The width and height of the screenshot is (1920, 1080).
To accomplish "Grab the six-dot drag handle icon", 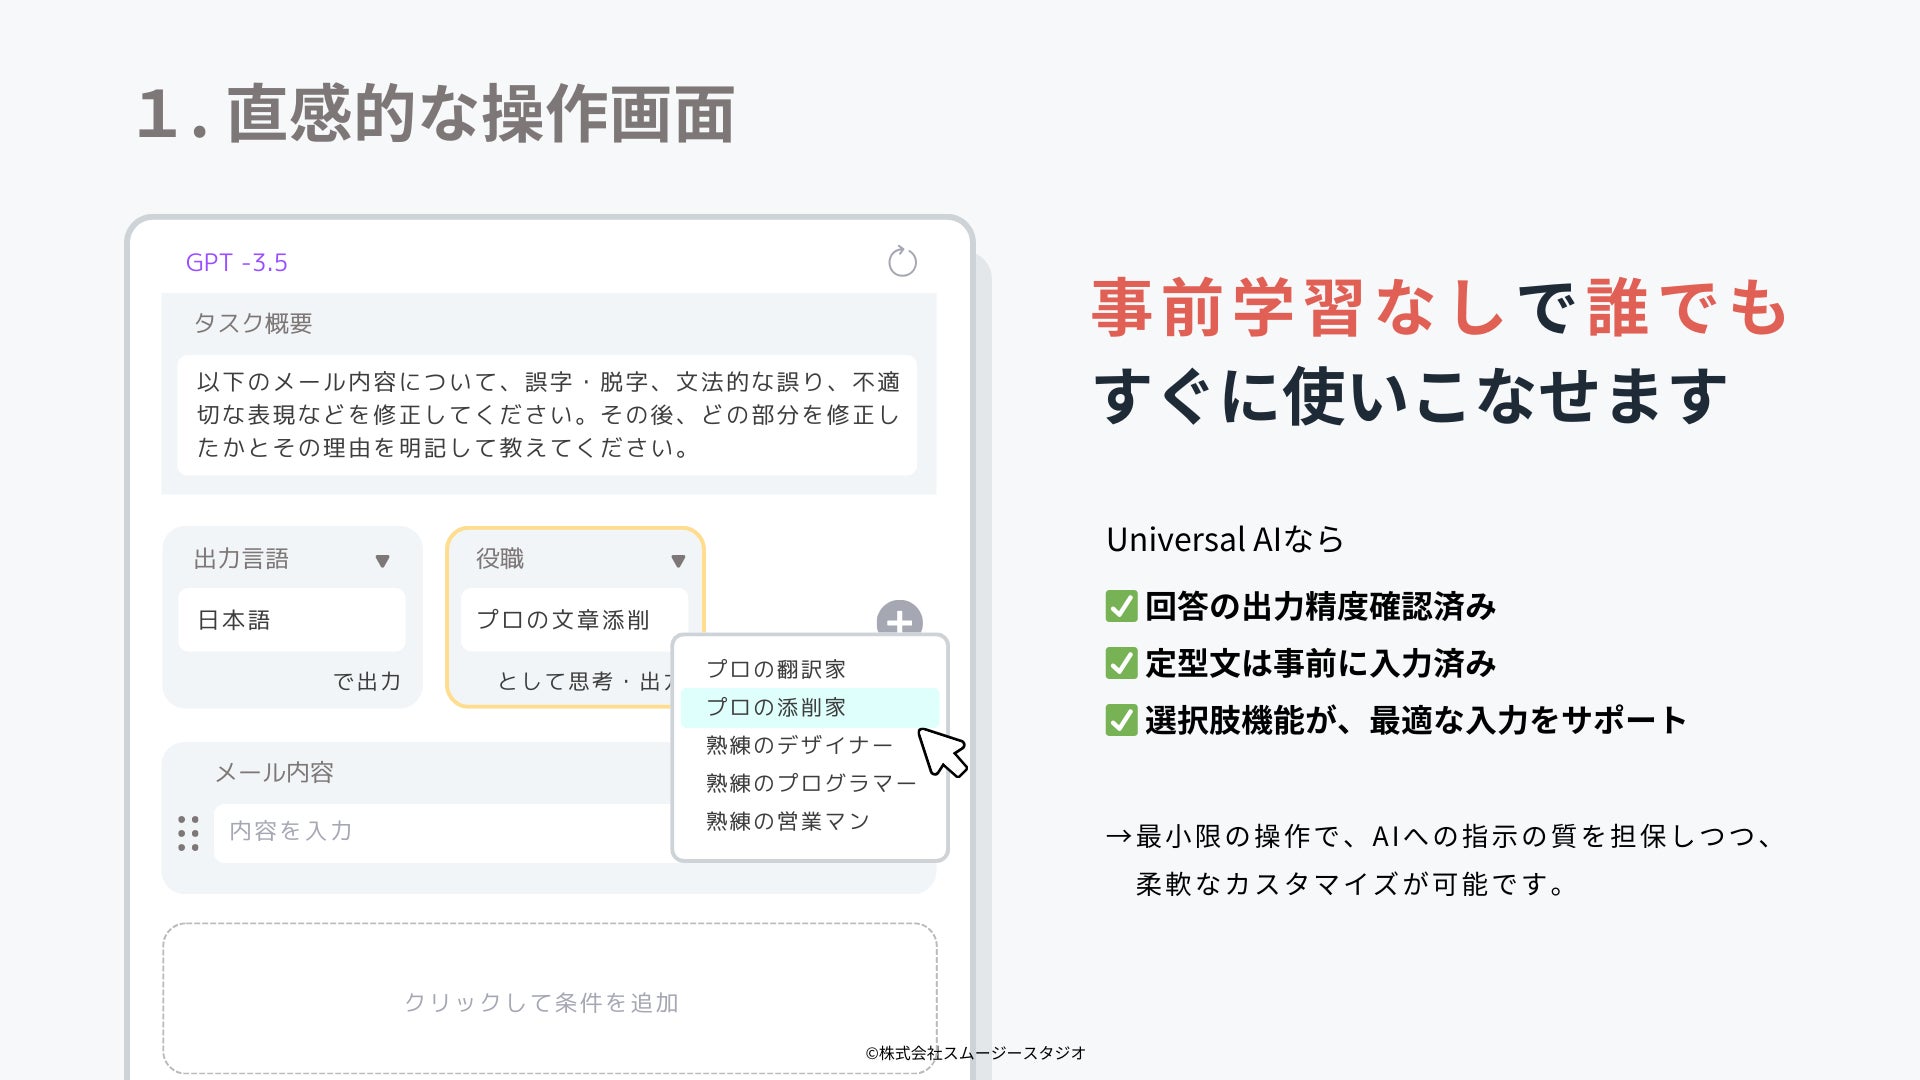I will (188, 833).
